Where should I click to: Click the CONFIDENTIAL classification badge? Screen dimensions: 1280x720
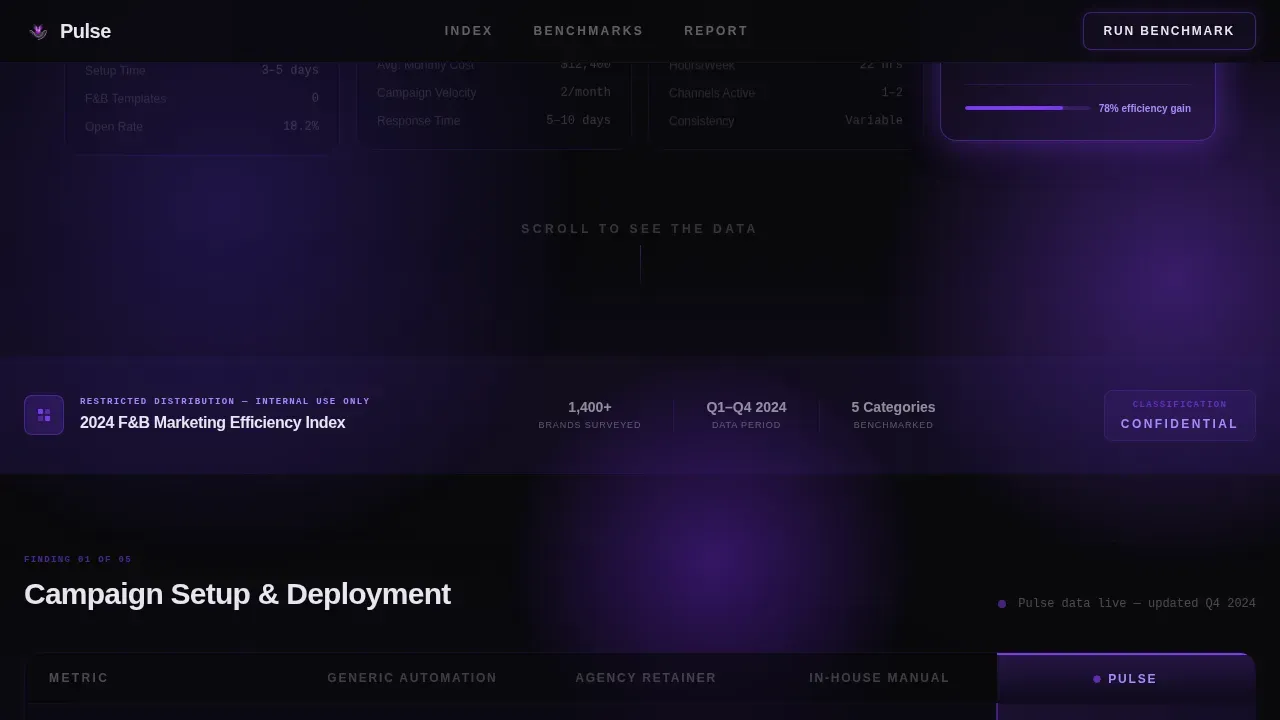pos(1180,415)
